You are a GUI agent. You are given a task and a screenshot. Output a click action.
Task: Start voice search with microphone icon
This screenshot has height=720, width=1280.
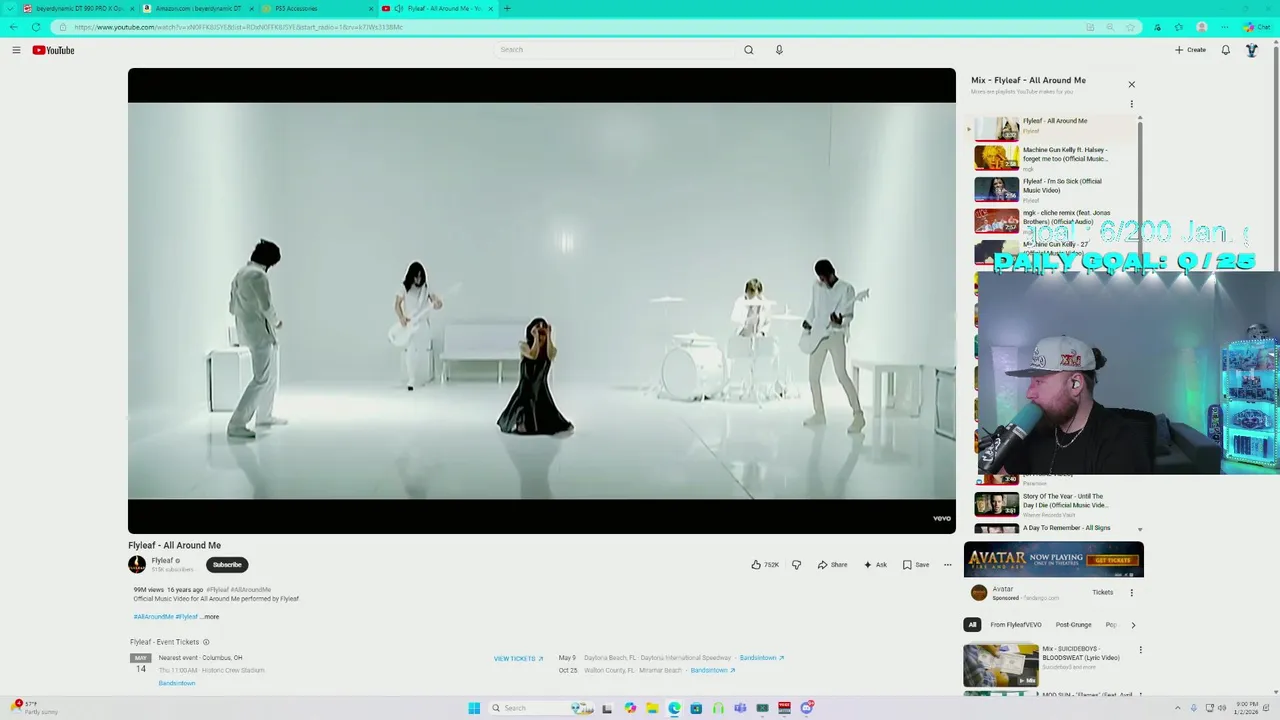(779, 50)
